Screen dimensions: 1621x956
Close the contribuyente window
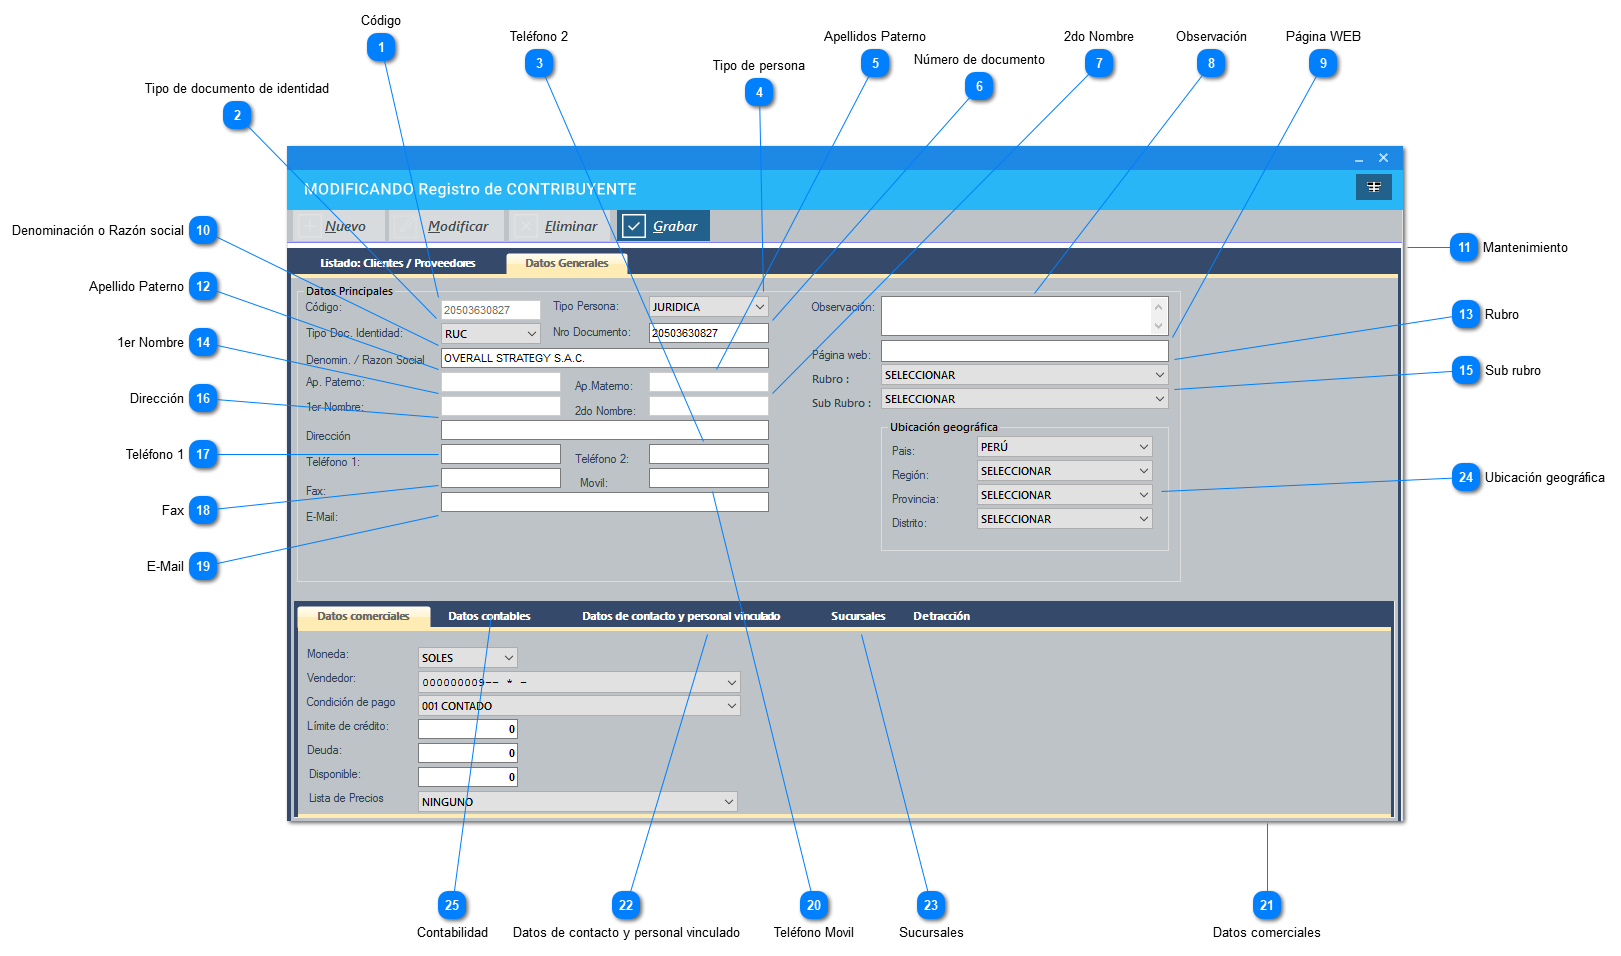pos(1384,158)
